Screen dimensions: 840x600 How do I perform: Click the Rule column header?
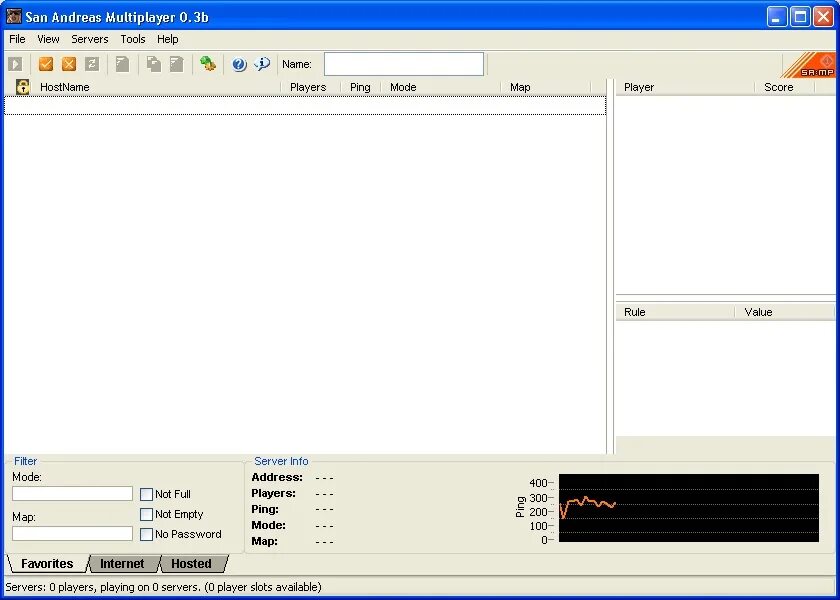(675, 312)
